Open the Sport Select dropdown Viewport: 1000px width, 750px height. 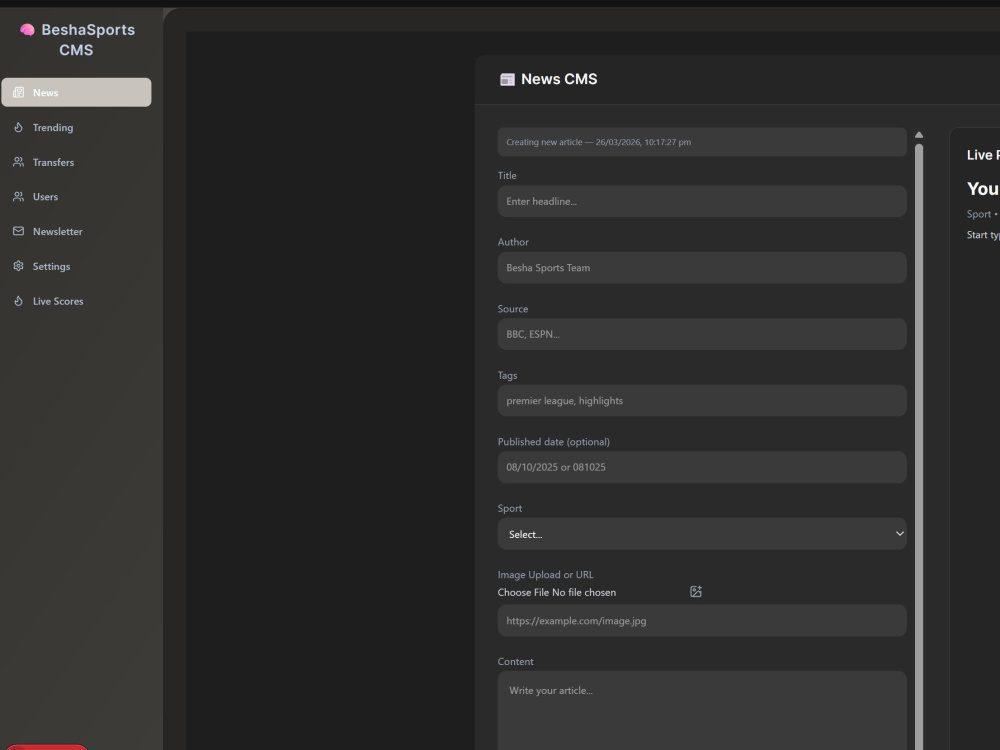[702, 534]
